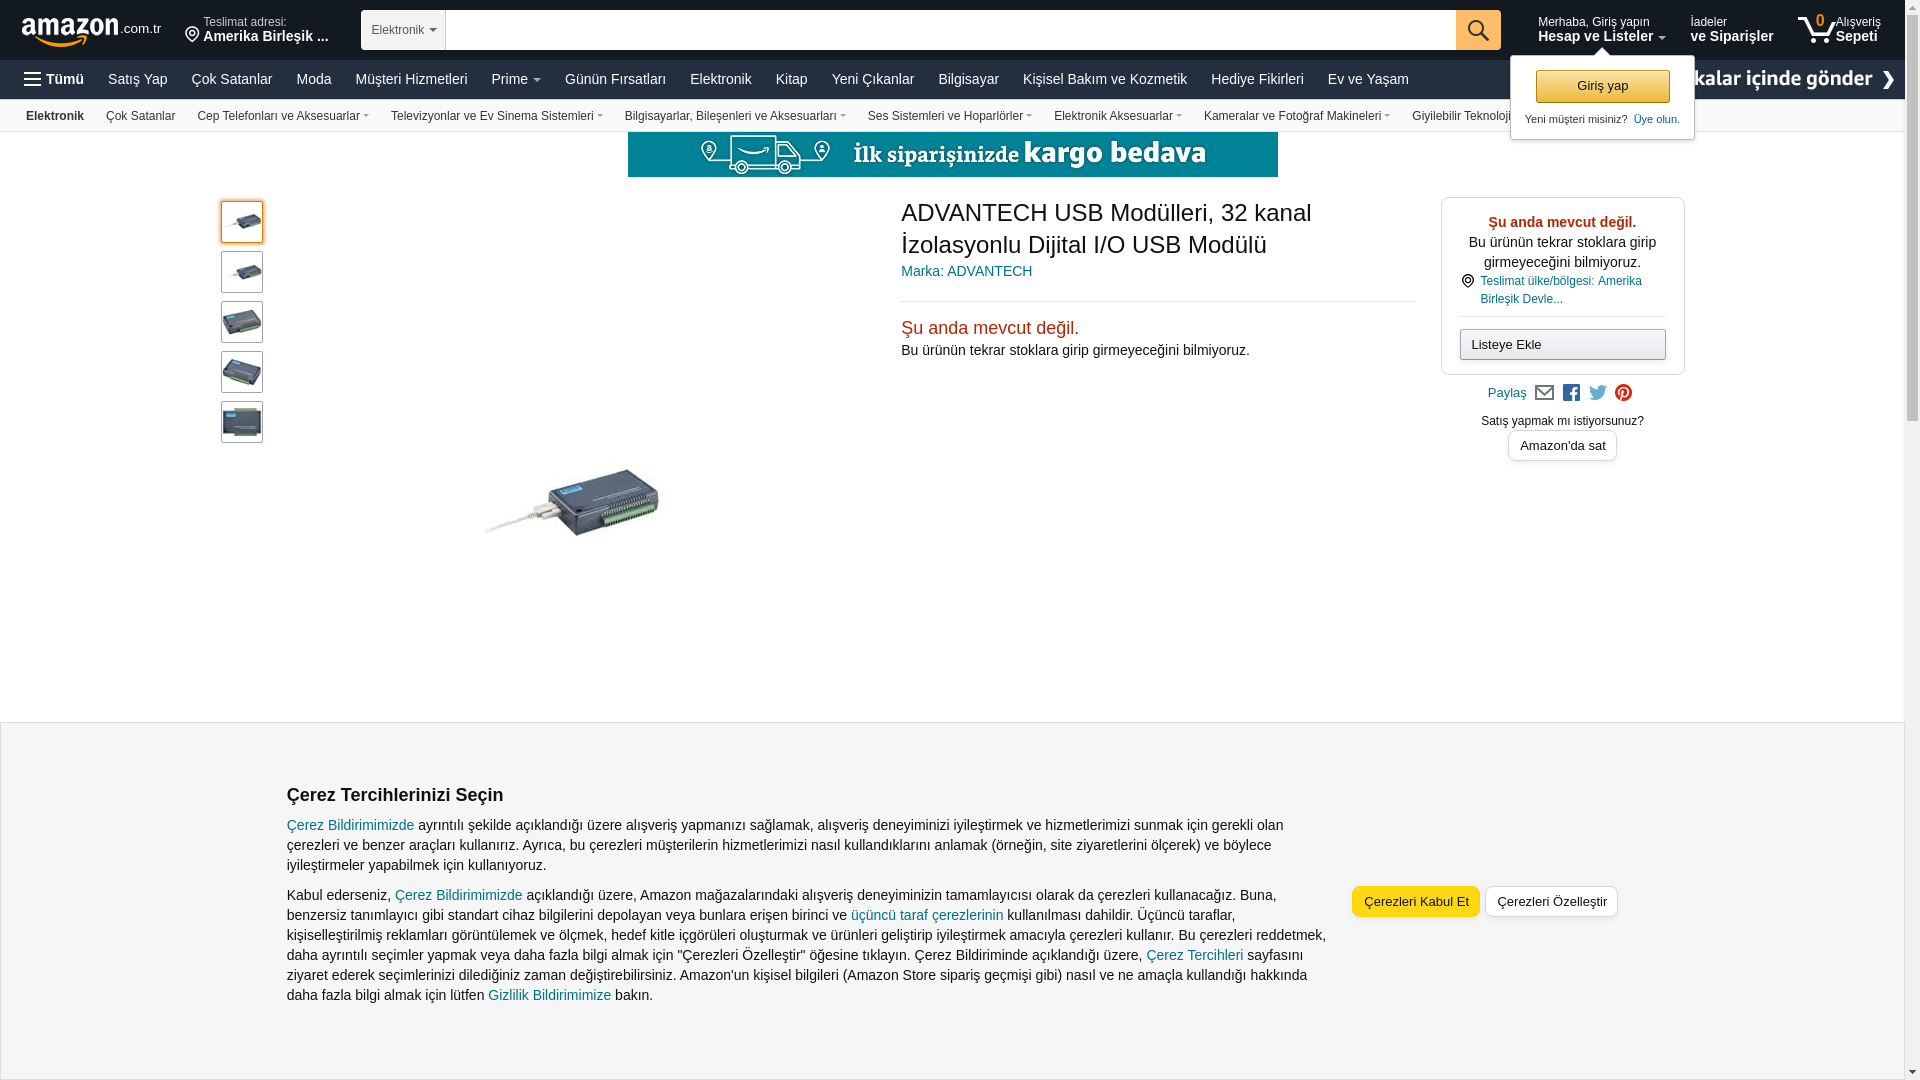Share product via email icon
Screen dimensions: 1920x1080
tap(1544, 393)
